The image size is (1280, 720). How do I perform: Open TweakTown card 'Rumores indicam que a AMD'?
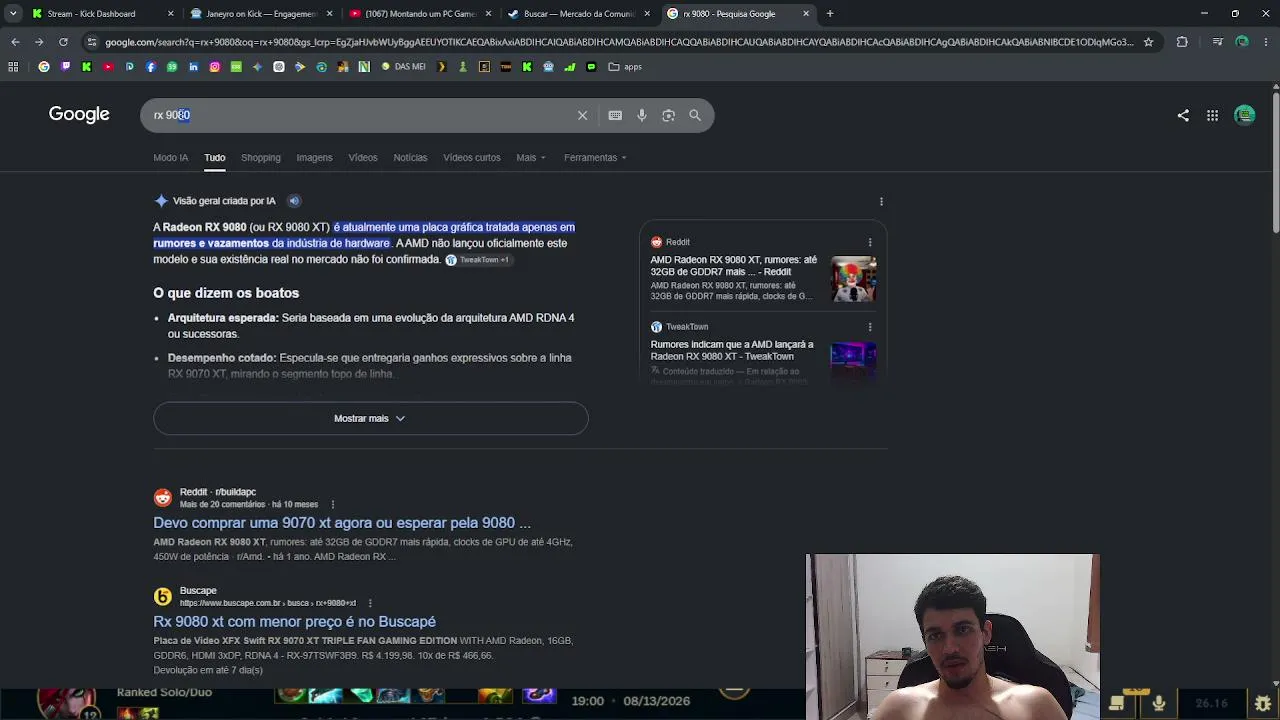tap(732, 350)
